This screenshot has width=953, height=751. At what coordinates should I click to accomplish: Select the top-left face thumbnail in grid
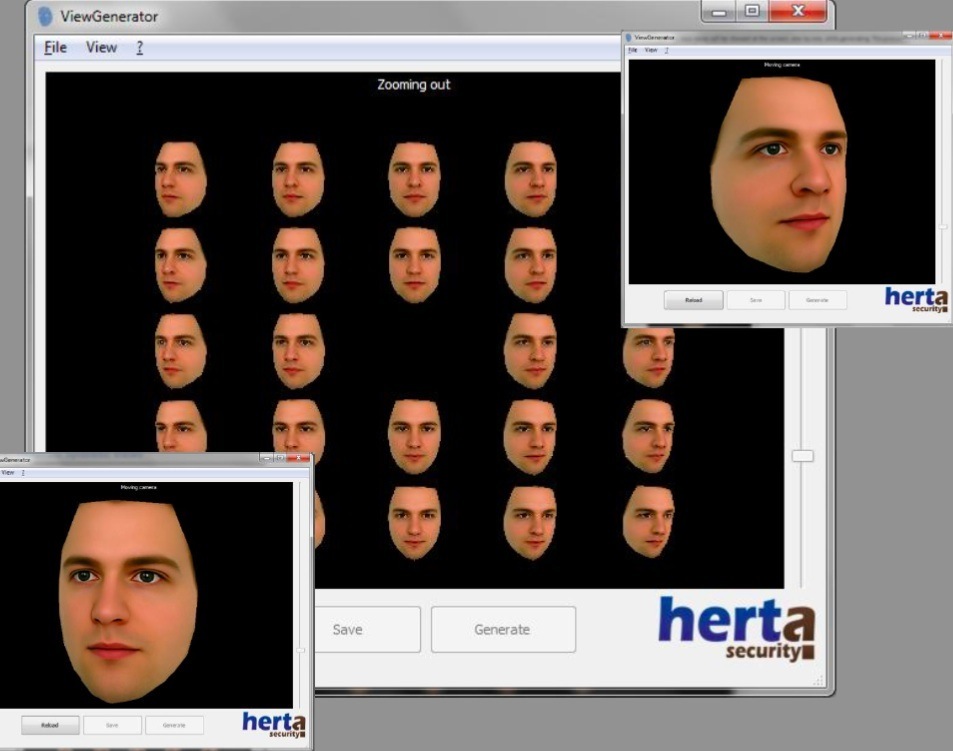pos(180,179)
